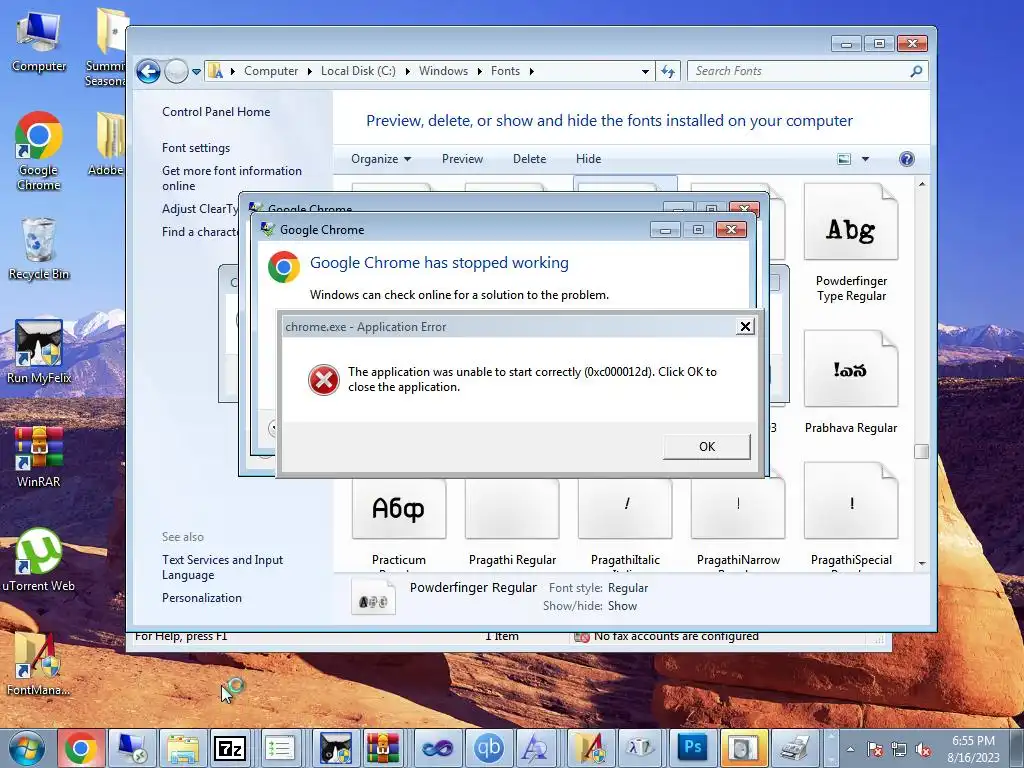
Task: Click the Windows Start button
Action: [x=27, y=748]
